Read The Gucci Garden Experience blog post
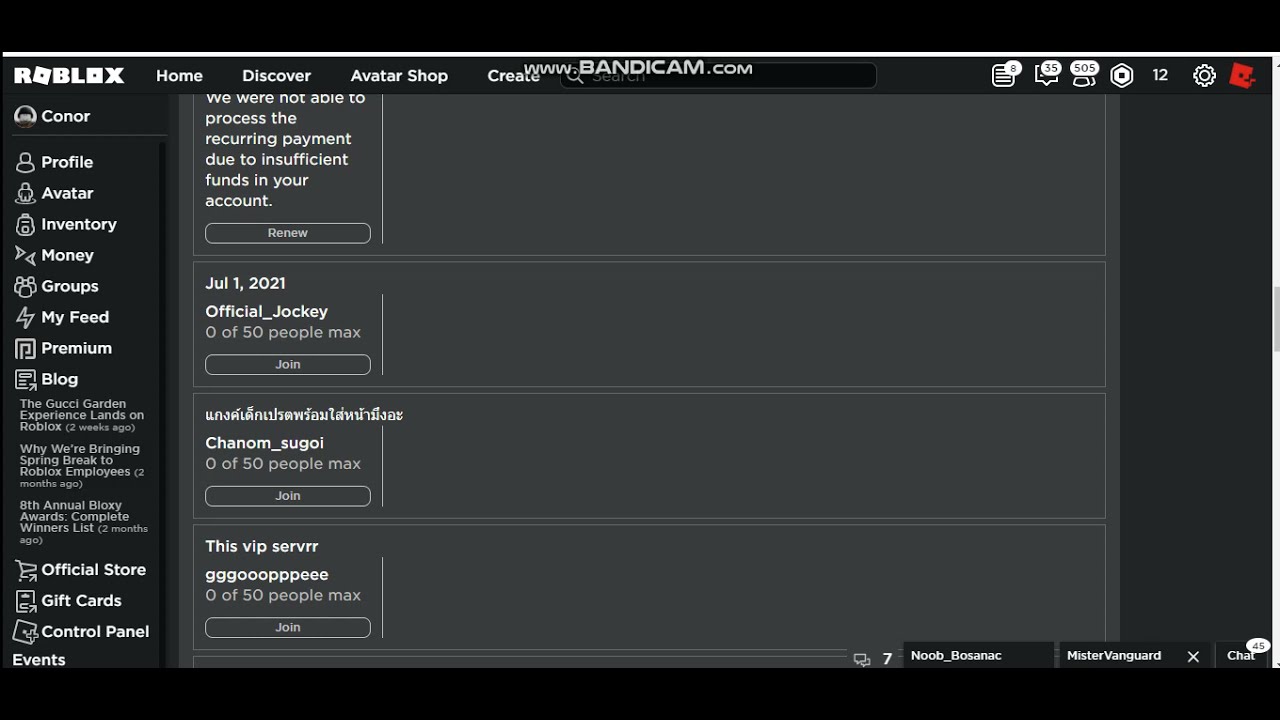1280x720 pixels. point(82,415)
